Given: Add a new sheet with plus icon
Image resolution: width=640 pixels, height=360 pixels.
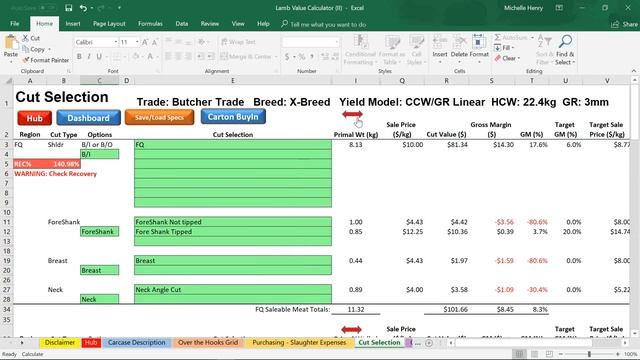Looking at the screenshot, I should (429, 343).
